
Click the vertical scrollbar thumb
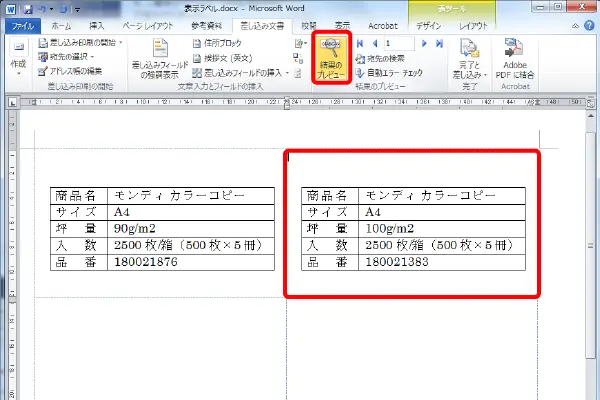(x=590, y=245)
